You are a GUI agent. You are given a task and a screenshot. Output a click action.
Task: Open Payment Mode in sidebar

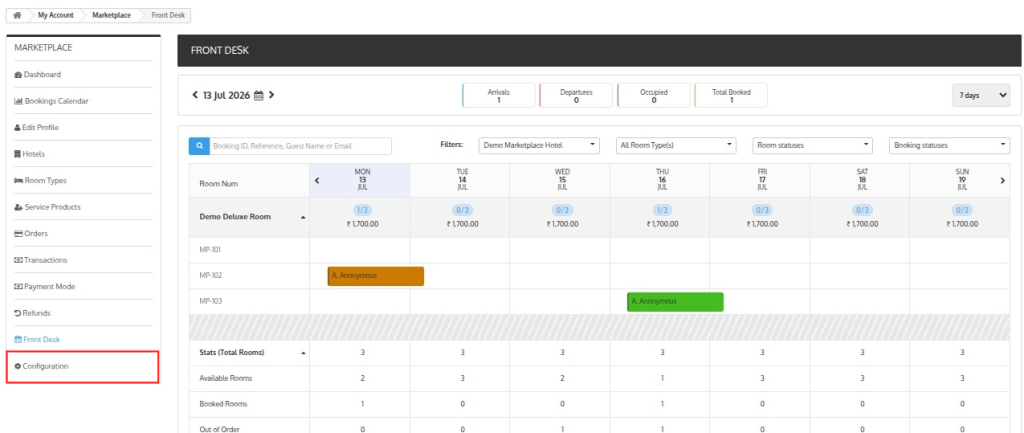[x=44, y=286]
